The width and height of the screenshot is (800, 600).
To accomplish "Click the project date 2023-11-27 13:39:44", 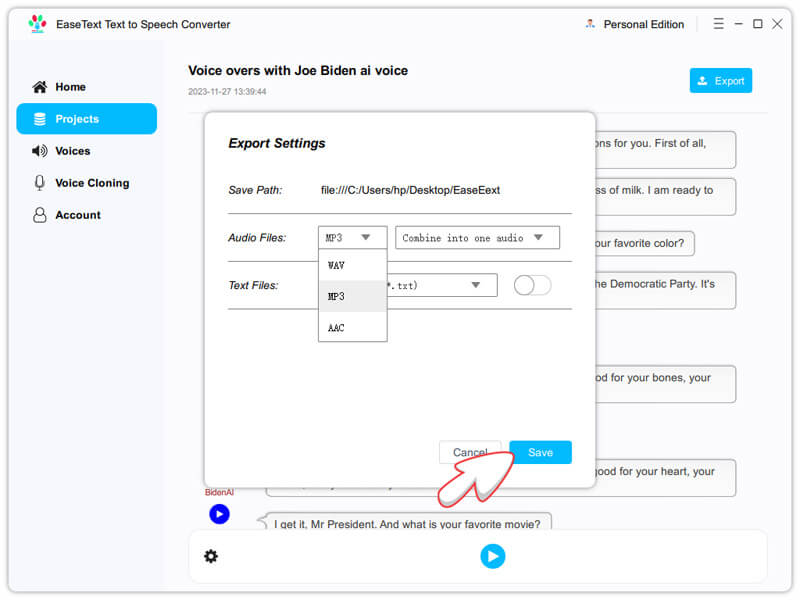I will [x=227, y=92].
